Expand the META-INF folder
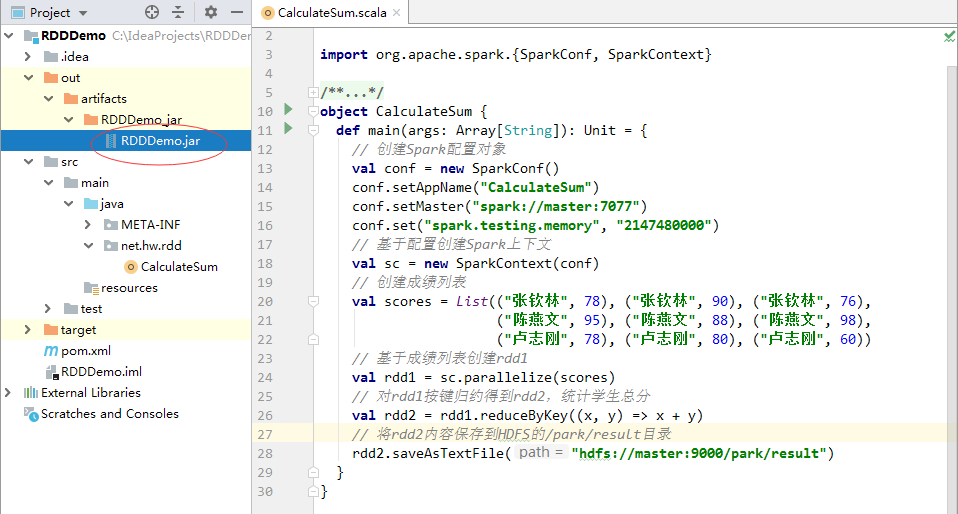 [88, 224]
